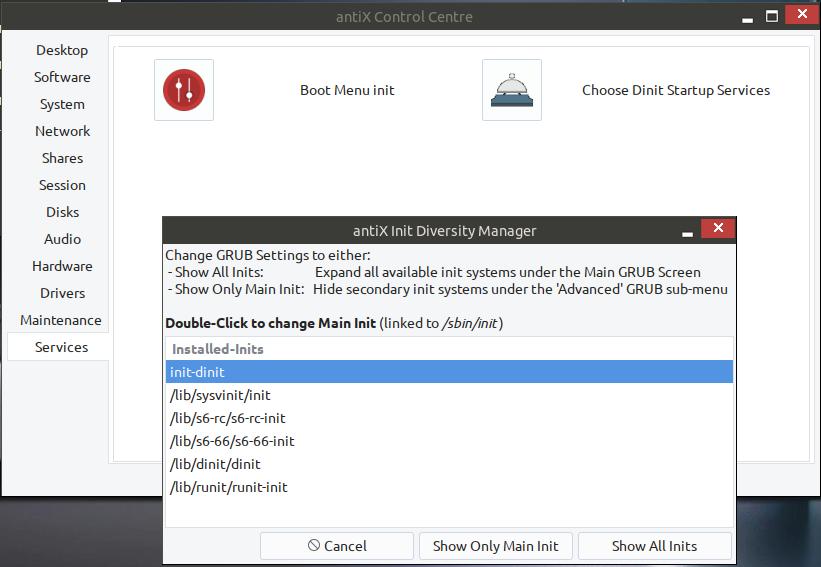Select the Maintenance tab
Viewport: 821px width, 567px height.
tap(61, 320)
